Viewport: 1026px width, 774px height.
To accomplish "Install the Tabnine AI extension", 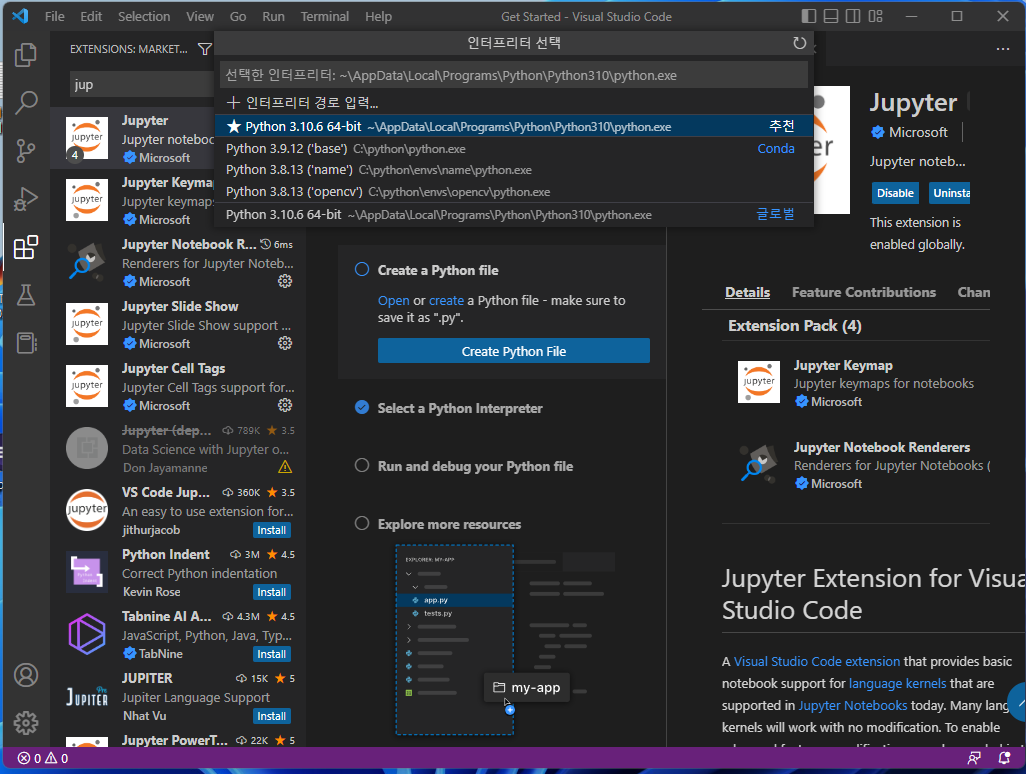I will (x=272, y=654).
